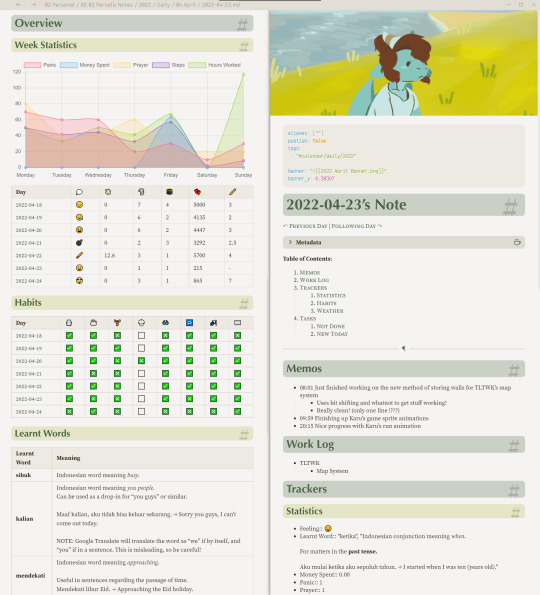Expand the Metadata callout chevron
This screenshot has height=595, width=540.
point(290,242)
